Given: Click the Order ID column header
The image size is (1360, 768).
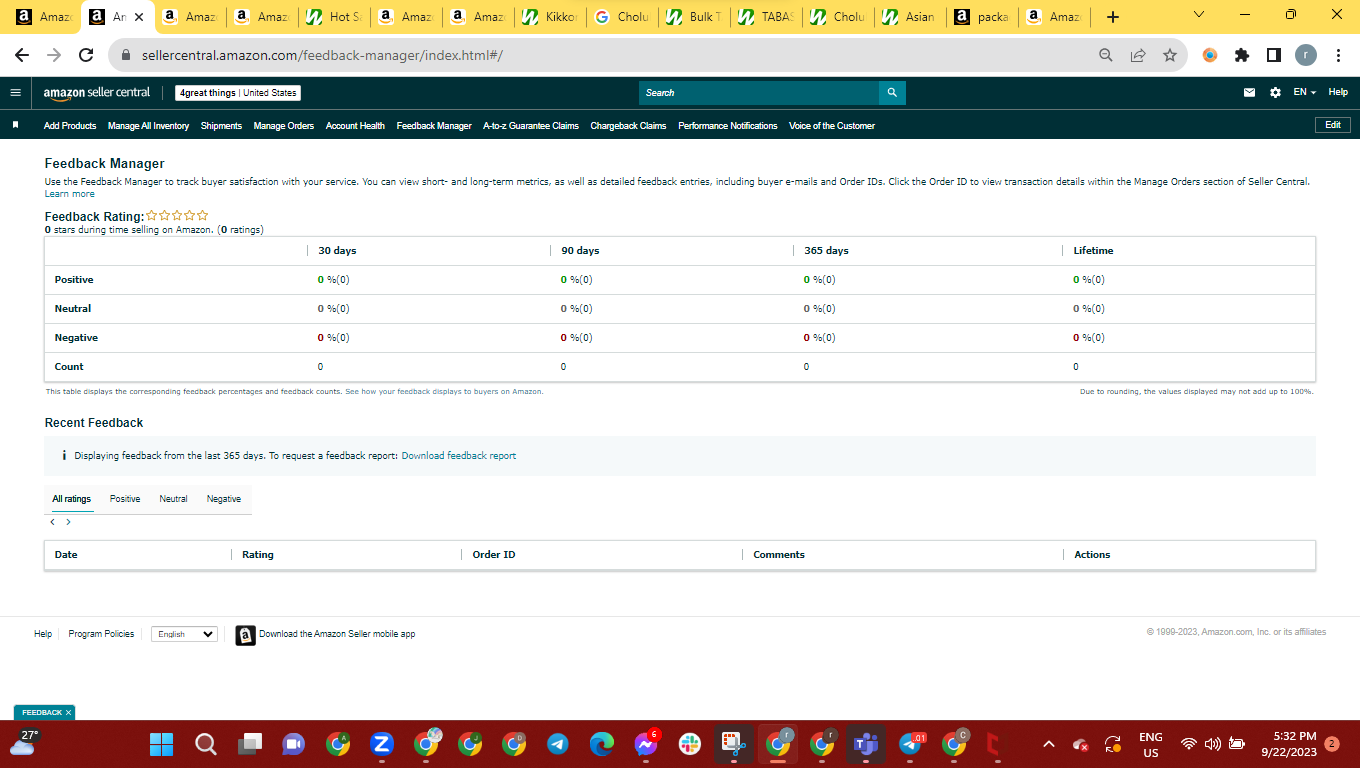Looking at the screenshot, I should [x=494, y=555].
